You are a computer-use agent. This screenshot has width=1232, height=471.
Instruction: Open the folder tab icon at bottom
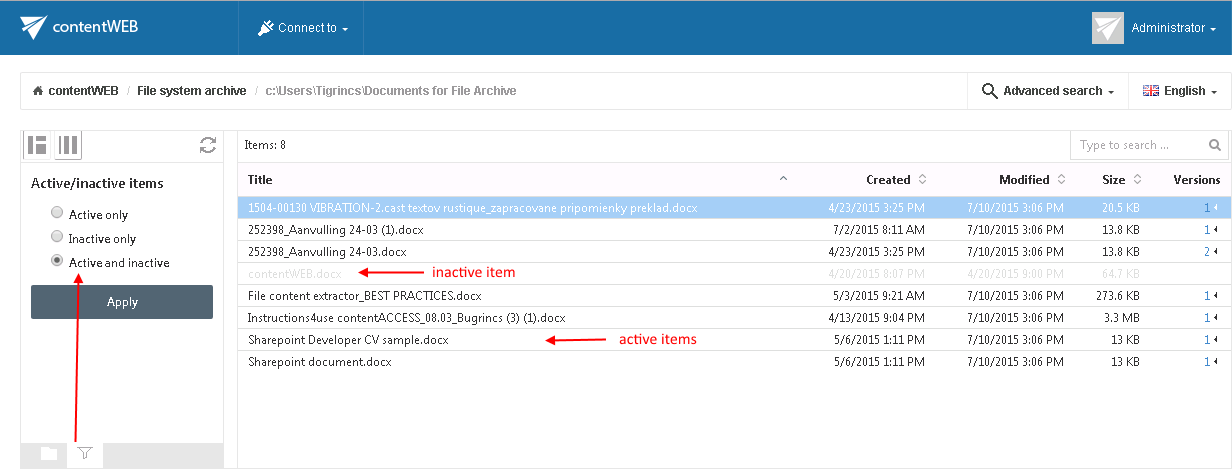[49, 454]
